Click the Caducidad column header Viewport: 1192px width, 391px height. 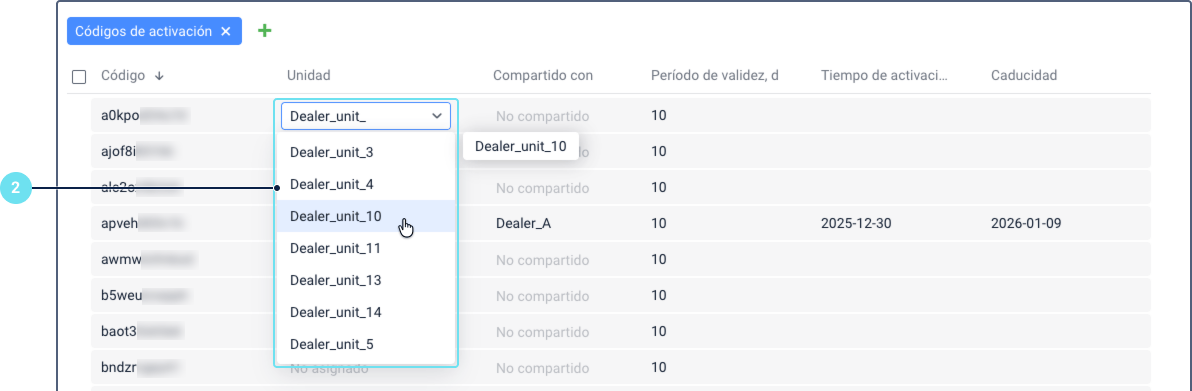point(1024,75)
